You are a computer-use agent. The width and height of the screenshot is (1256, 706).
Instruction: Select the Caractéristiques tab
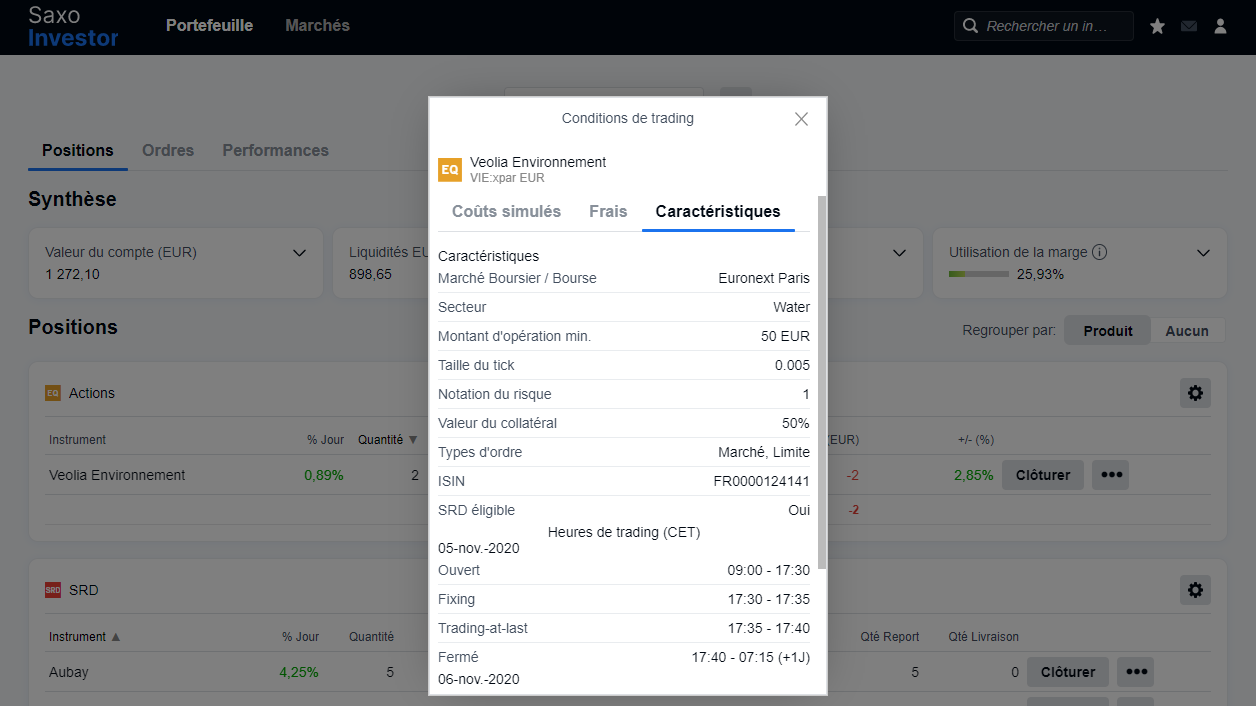coord(718,211)
